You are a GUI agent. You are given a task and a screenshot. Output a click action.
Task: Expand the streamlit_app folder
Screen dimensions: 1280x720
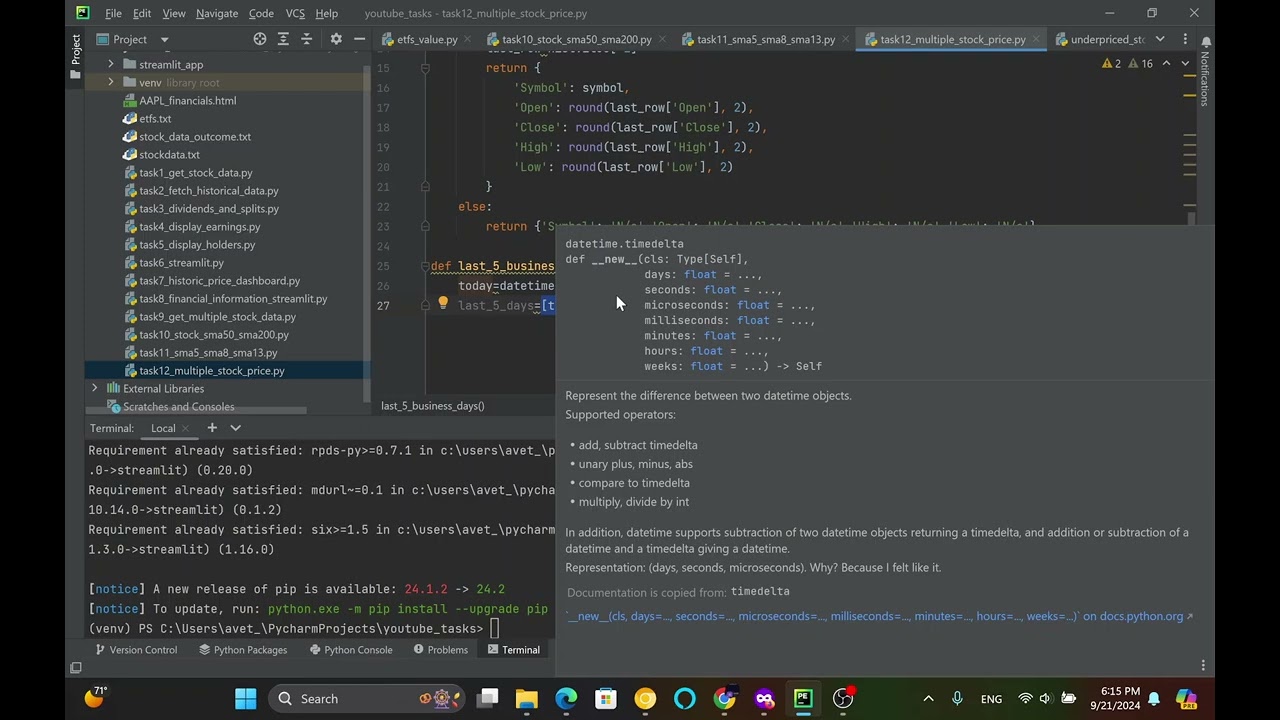click(x=111, y=64)
